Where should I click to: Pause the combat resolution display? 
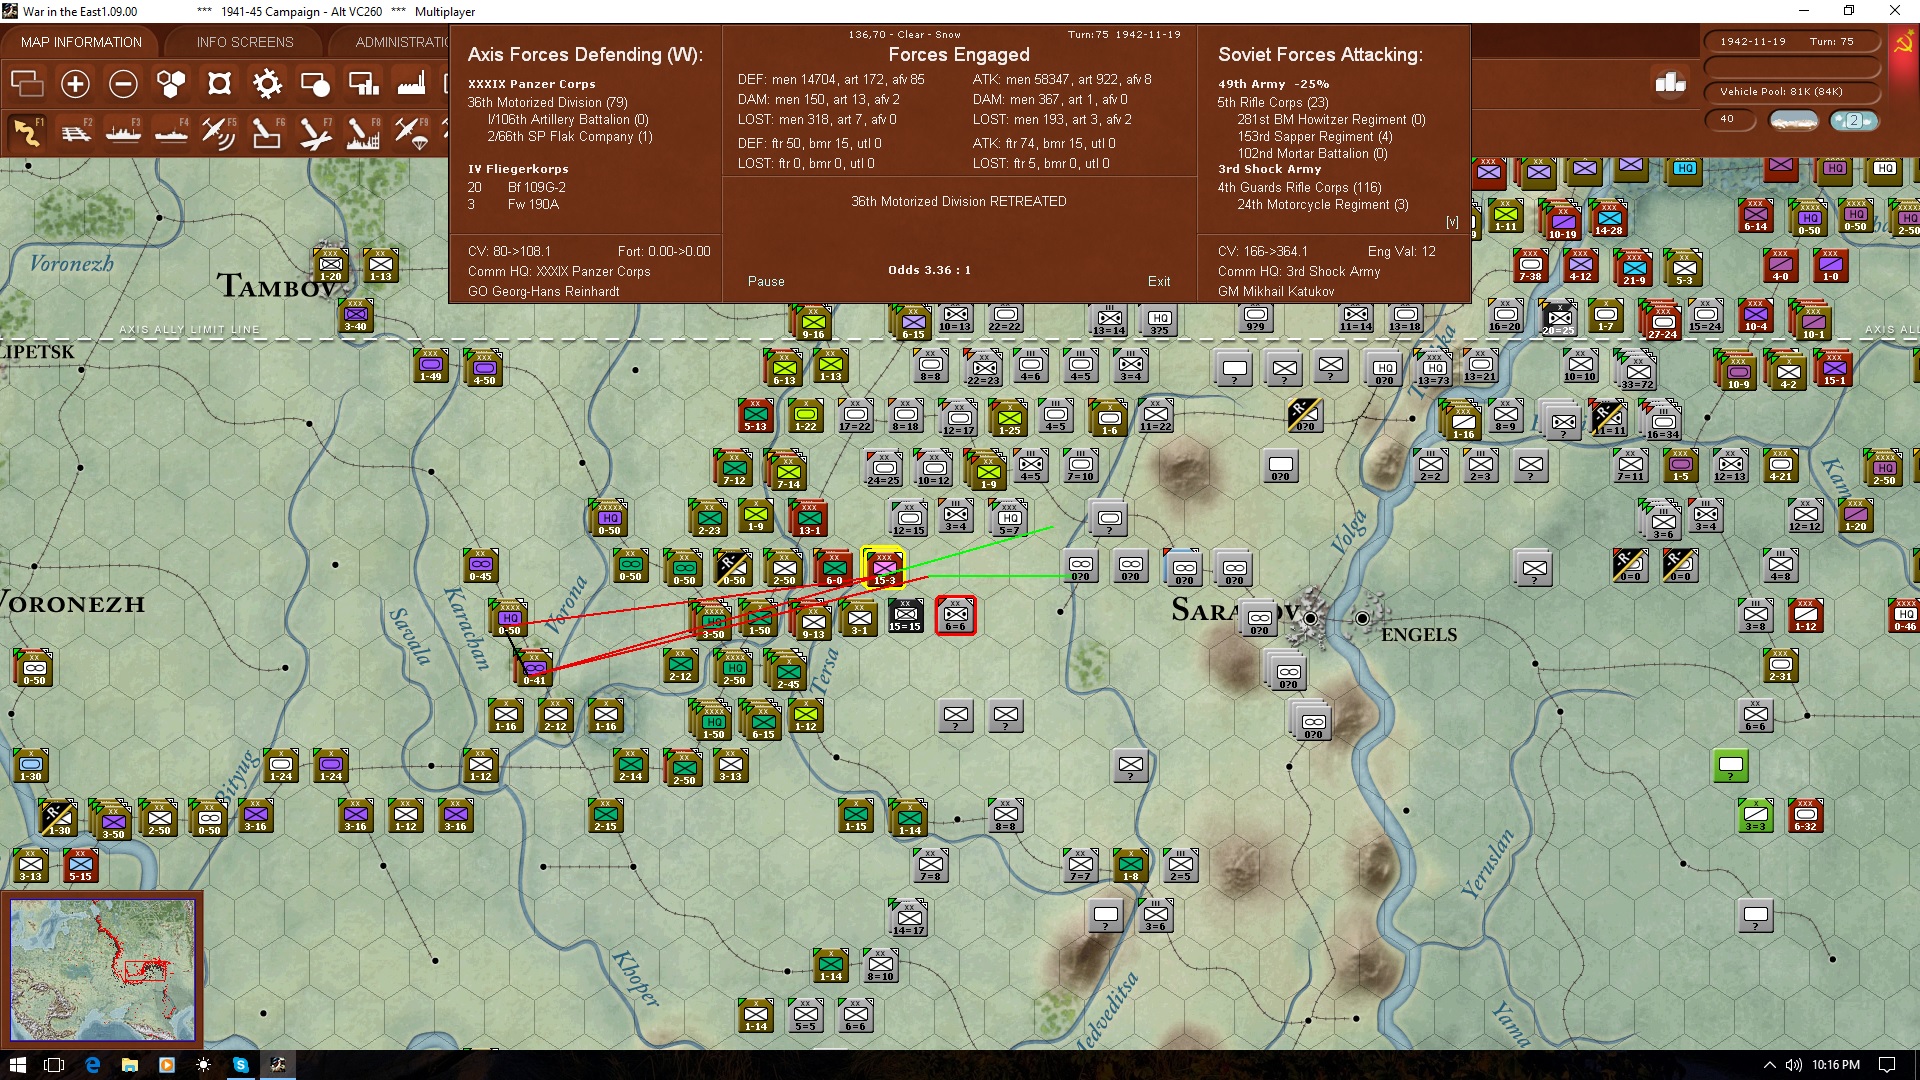pyautogui.click(x=766, y=281)
